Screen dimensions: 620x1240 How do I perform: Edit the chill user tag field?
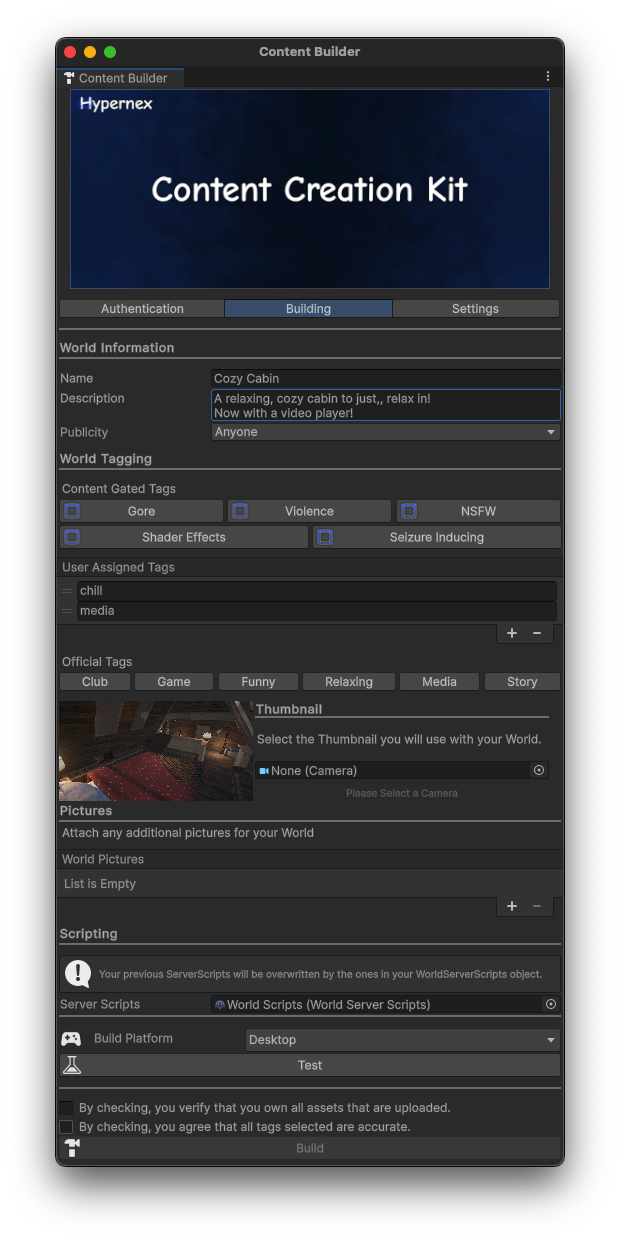[x=317, y=591]
